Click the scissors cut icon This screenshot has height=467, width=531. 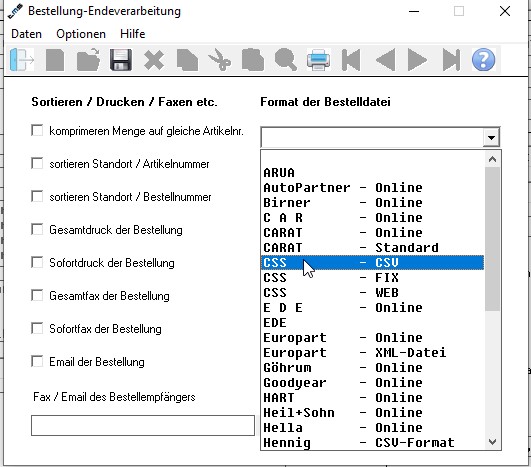click(220, 60)
